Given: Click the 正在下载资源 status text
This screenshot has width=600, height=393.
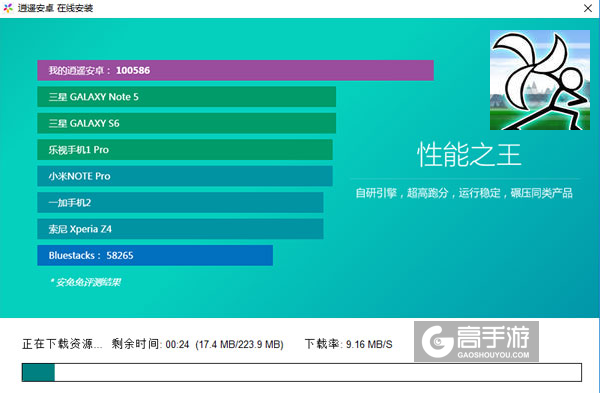Looking at the screenshot, I should pyautogui.click(x=62, y=344).
